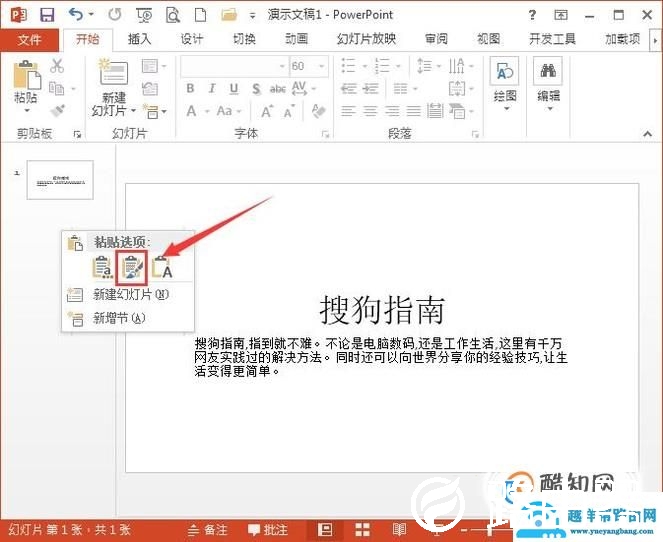Click 备注 Notes button in status bar
Image resolution: width=663 pixels, height=542 pixels.
pos(208,530)
